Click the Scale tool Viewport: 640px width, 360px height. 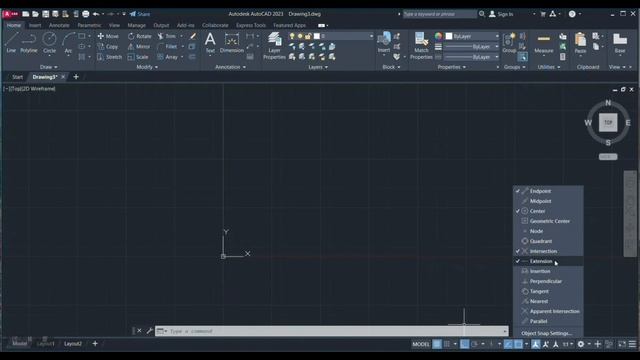coord(138,57)
